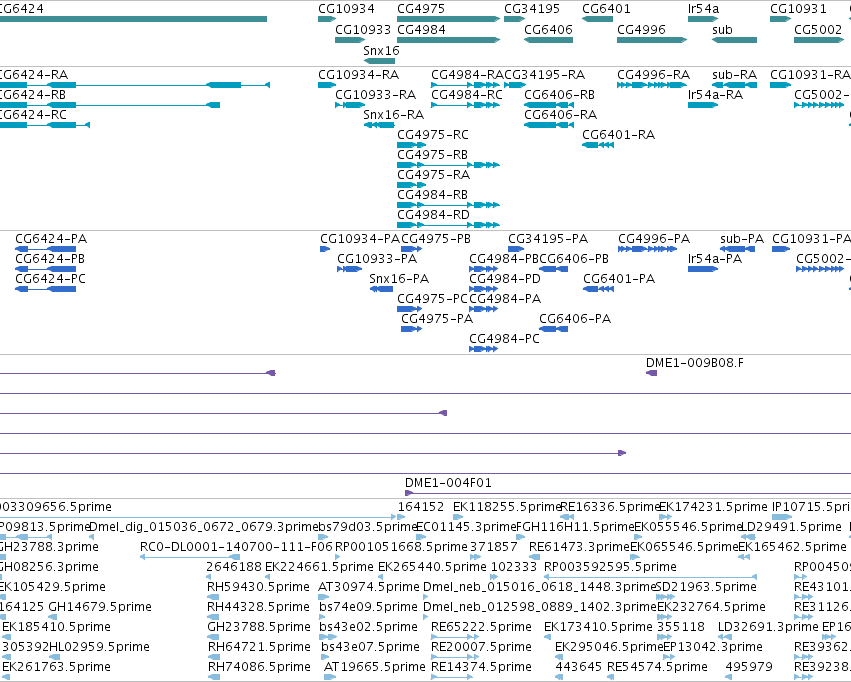
Task: Click the CG4984-PA protein label
Action: tap(505, 299)
